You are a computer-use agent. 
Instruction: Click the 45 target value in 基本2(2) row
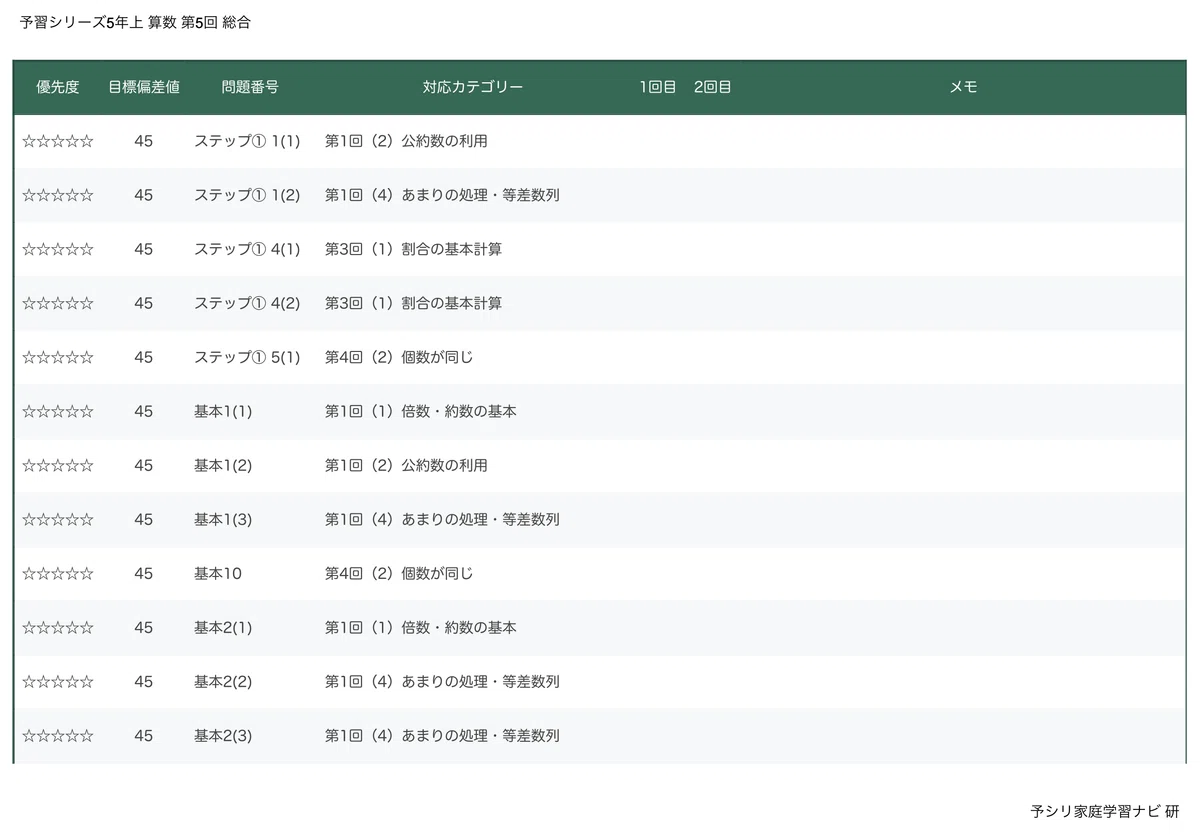pyautogui.click(x=144, y=682)
